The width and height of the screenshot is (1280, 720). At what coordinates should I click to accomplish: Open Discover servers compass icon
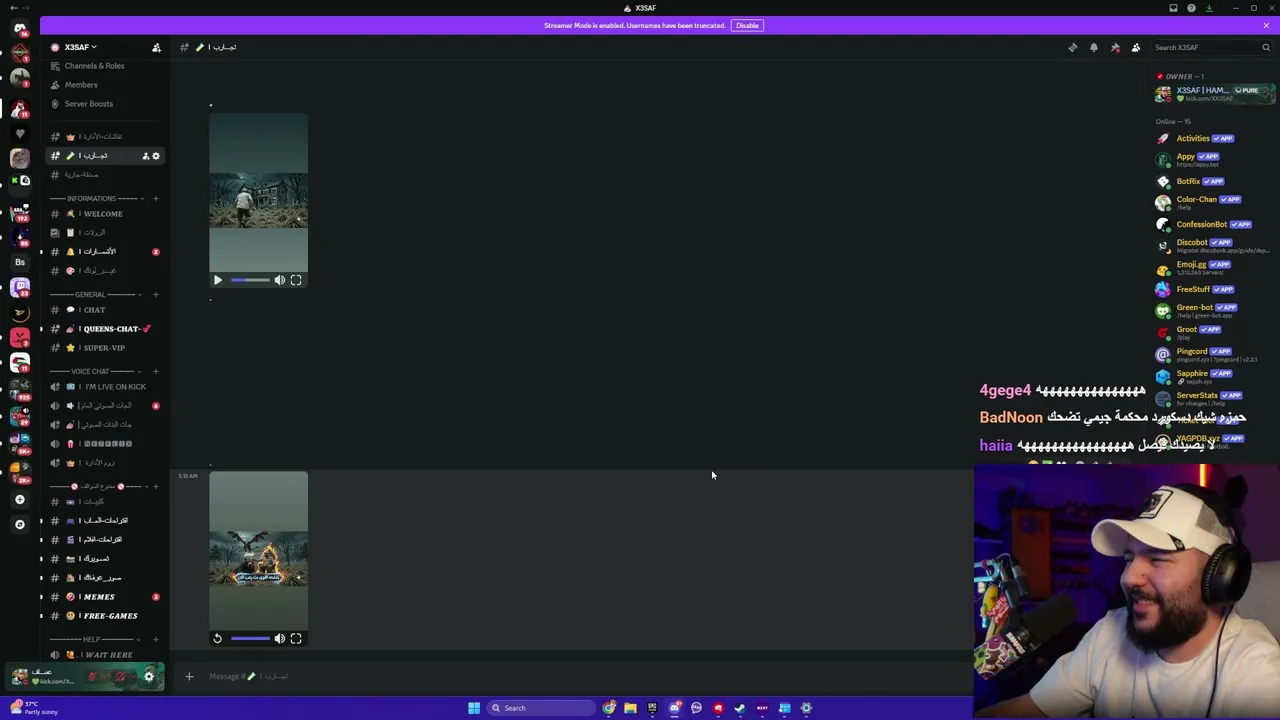click(20, 524)
